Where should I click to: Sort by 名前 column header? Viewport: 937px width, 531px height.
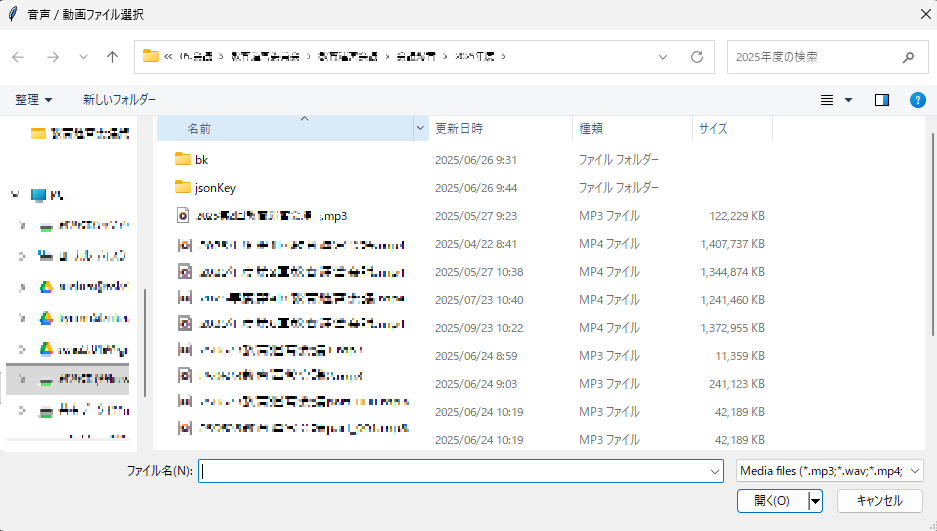point(285,128)
